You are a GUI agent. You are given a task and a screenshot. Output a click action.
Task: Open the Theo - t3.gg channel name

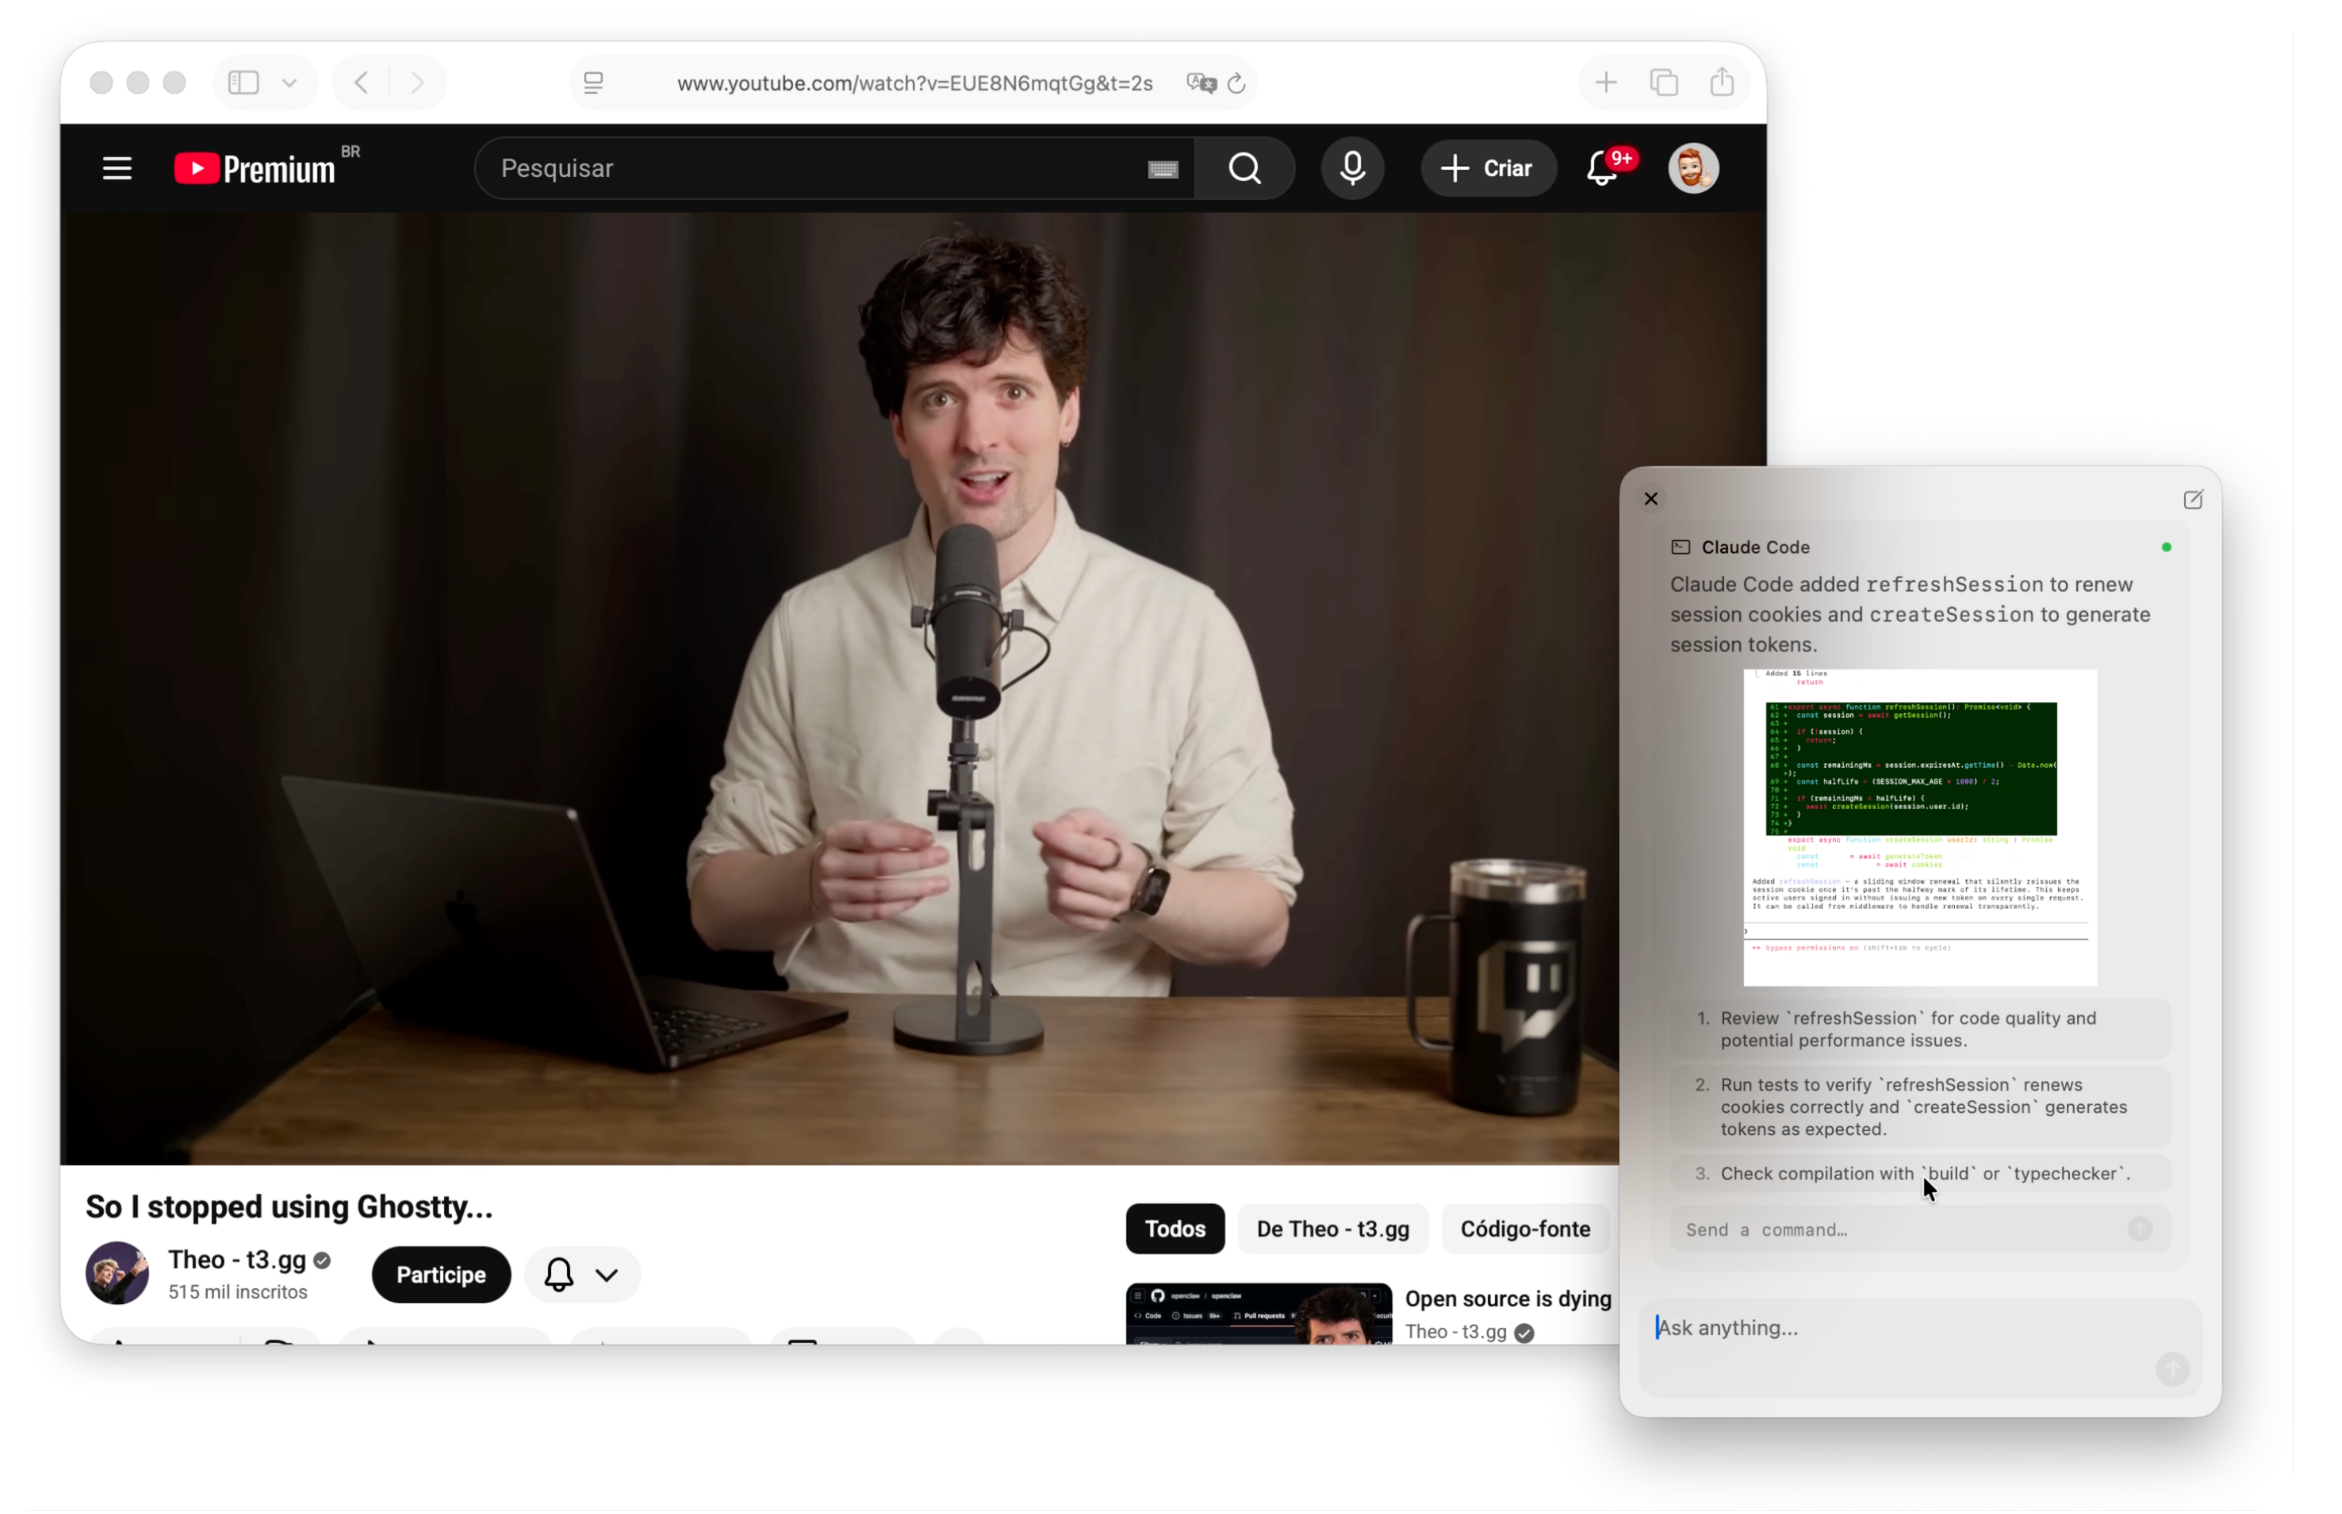[237, 1259]
